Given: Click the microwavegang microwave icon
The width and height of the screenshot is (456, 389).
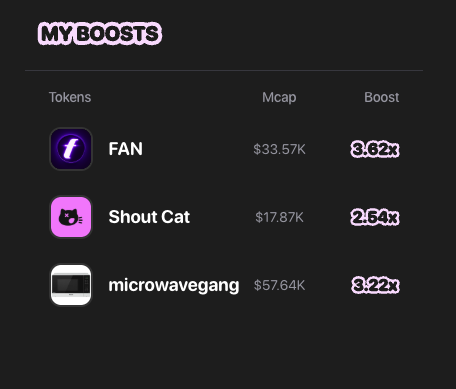Looking at the screenshot, I should pyautogui.click(x=71, y=285).
